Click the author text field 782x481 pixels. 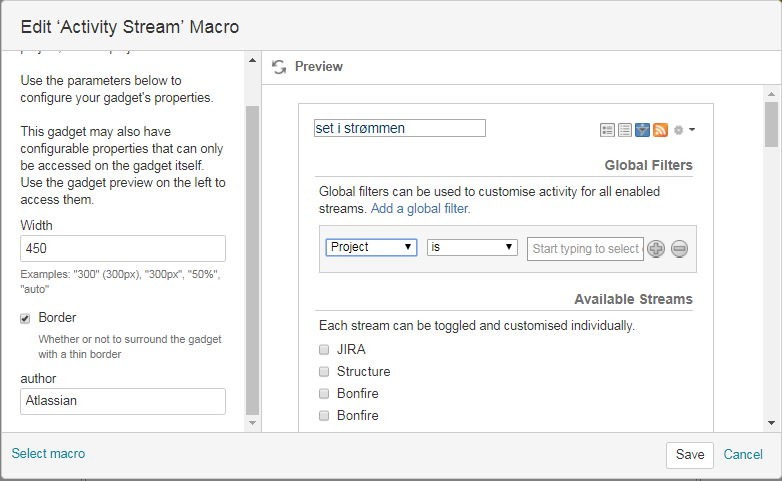(x=123, y=401)
